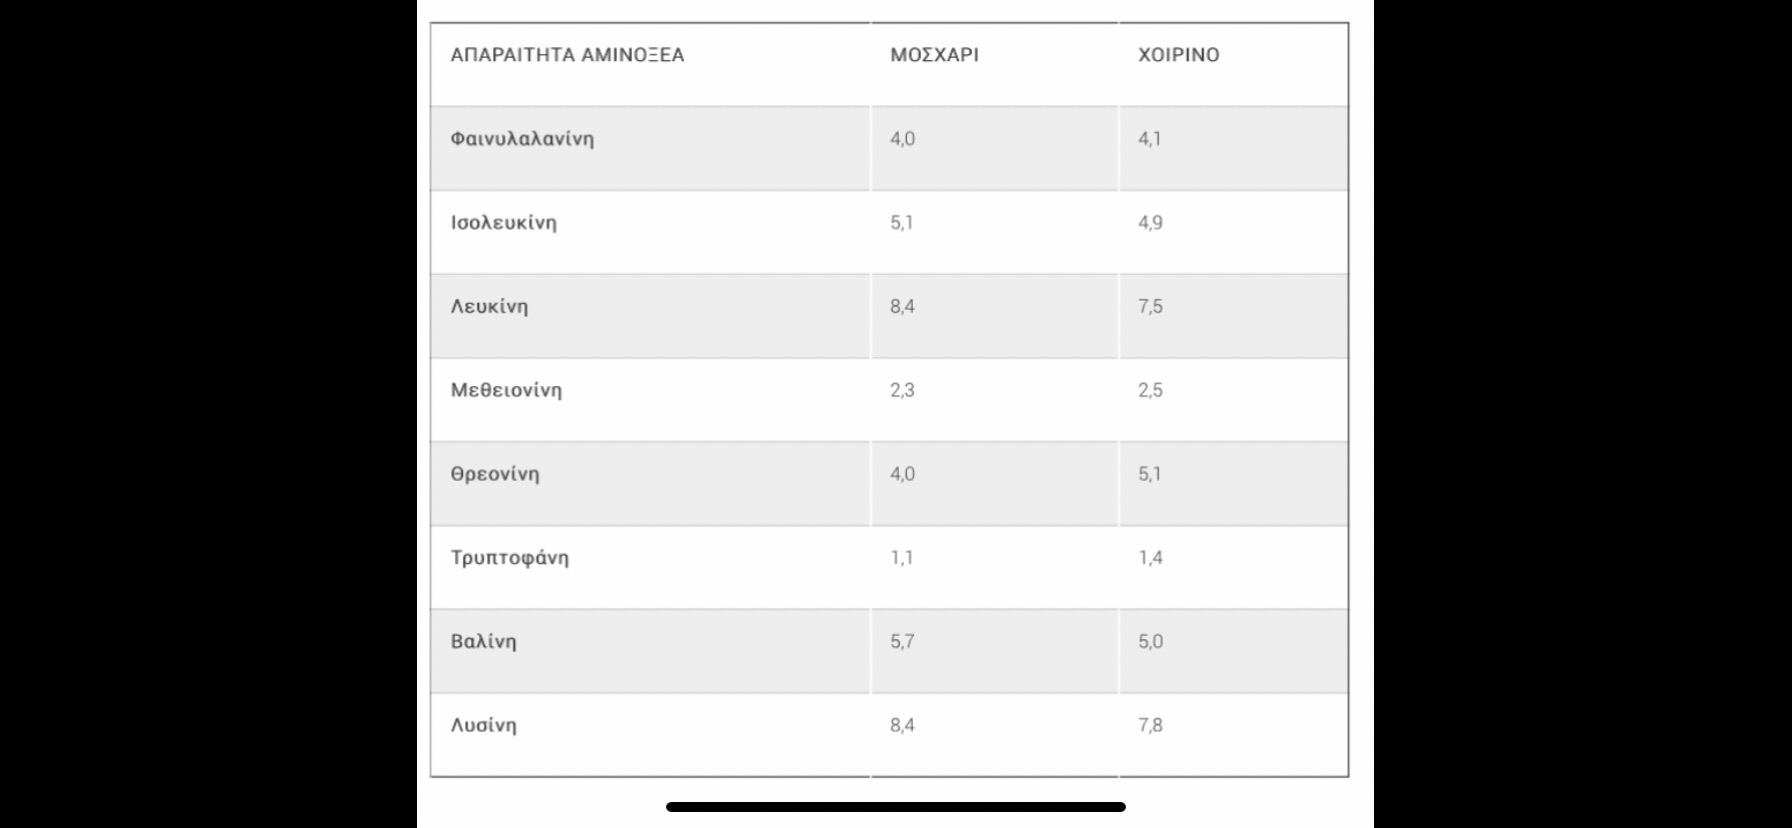Click the ΜΟΣΧΑΡΙ value 5,7 for Βαλίνη

(902, 642)
